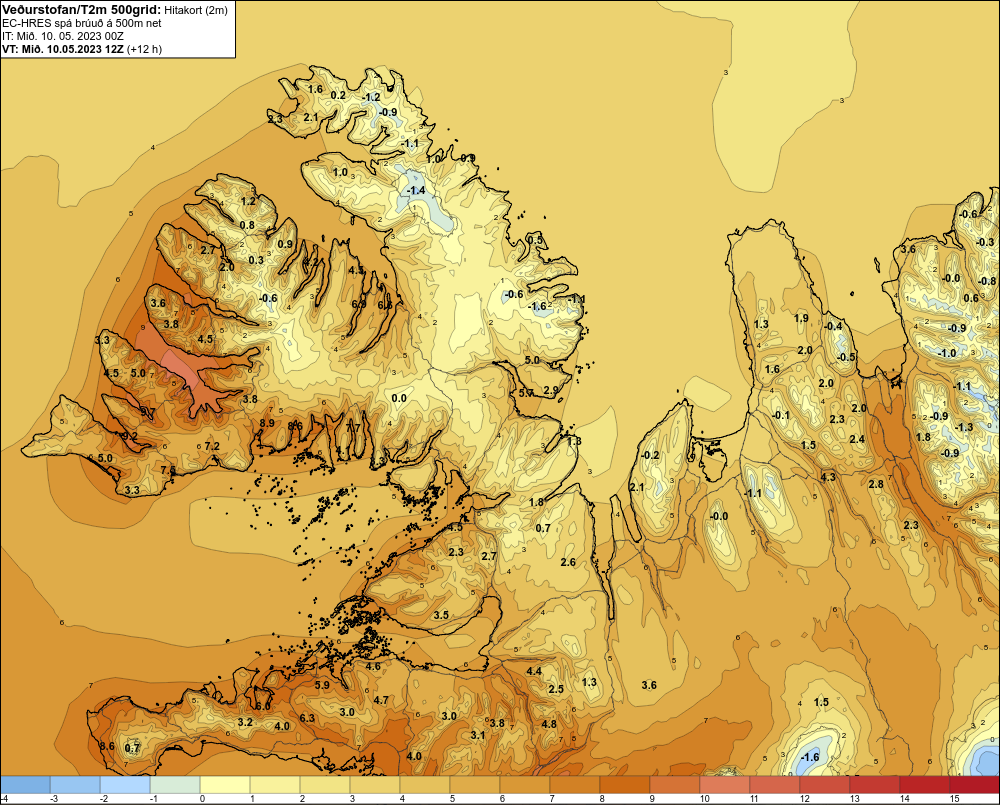
Task: Click the temperature value 8.6 at the peninsula's west tip
Action: click(107, 746)
